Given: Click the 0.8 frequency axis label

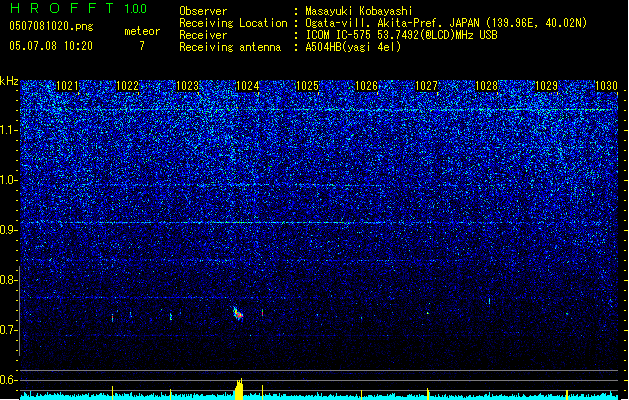Looking at the screenshot, I should click(x=9, y=280).
